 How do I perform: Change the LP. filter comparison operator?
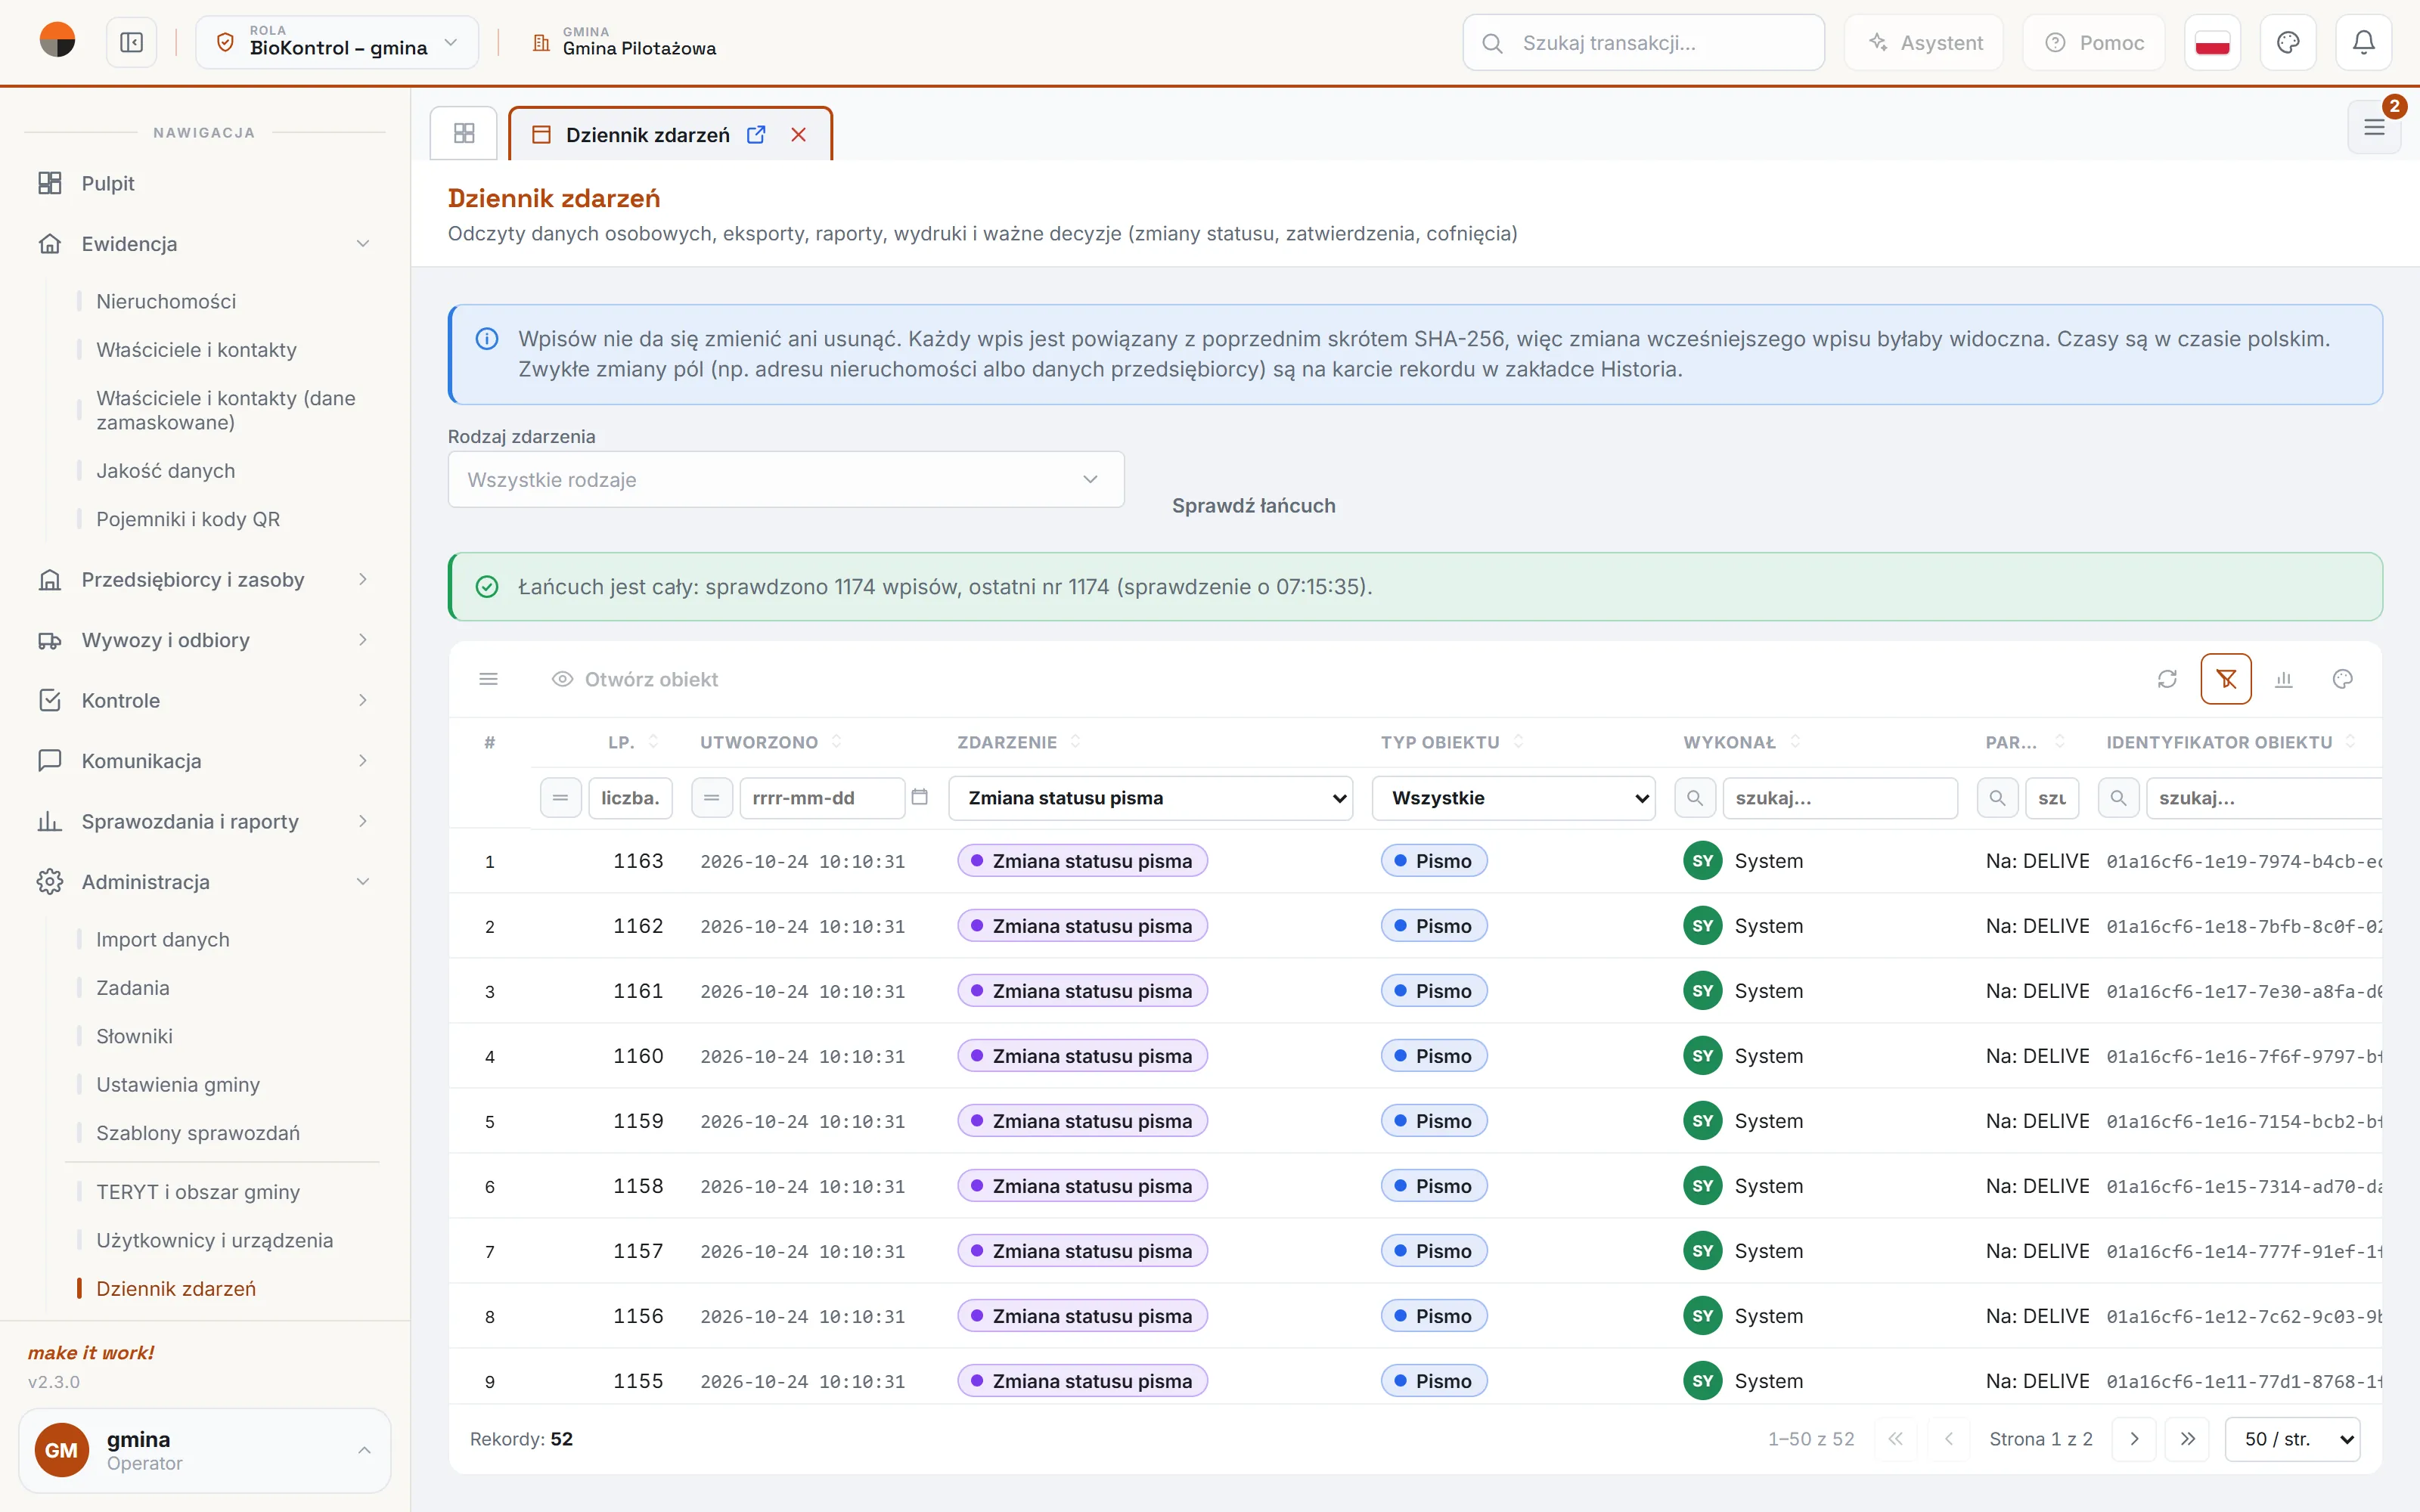560,798
